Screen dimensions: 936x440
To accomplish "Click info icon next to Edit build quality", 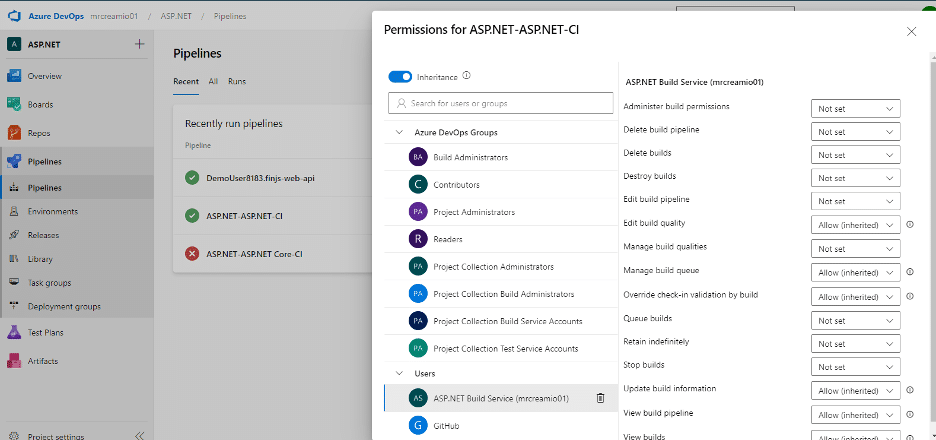I will [x=910, y=224].
